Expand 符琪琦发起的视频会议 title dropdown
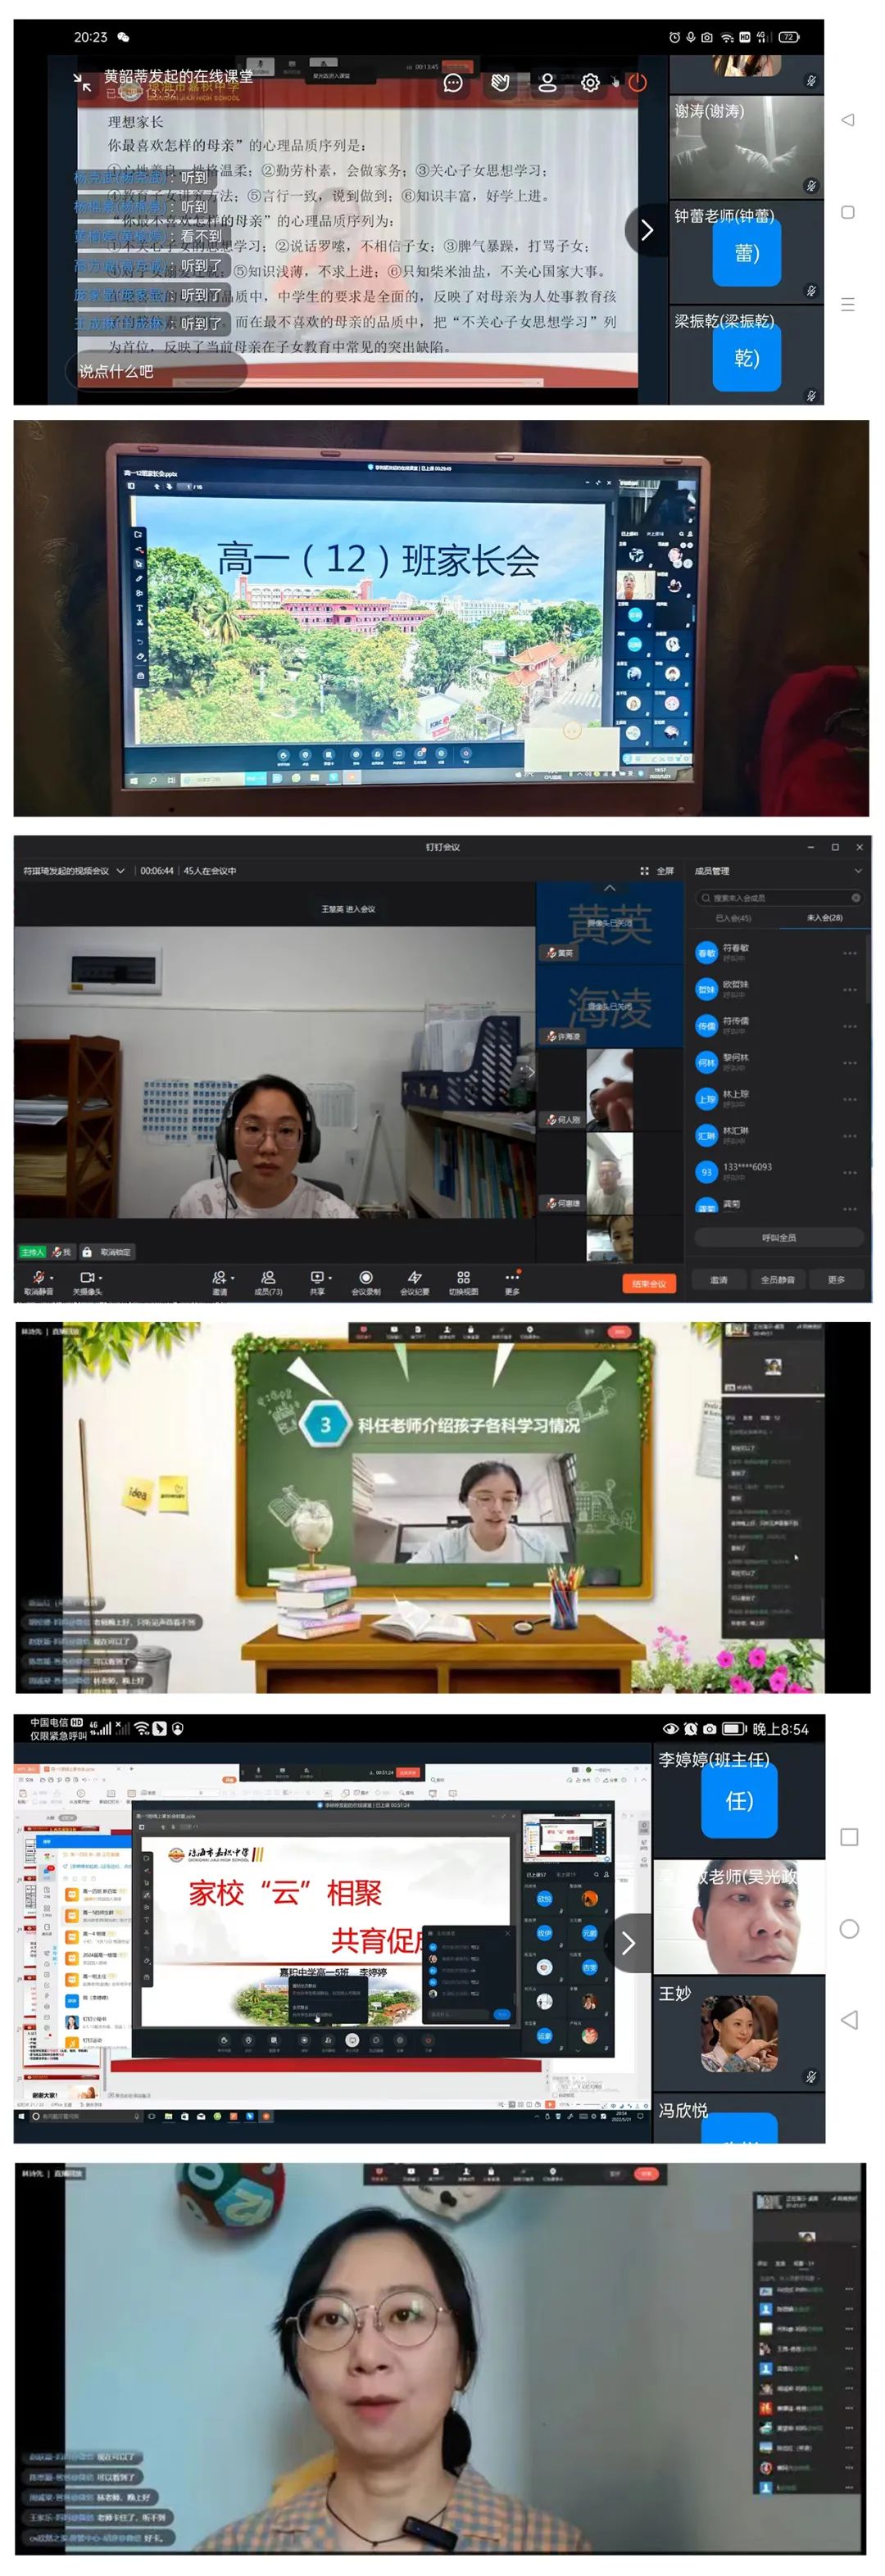This screenshot has width=885, height=2576. click(x=121, y=871)
